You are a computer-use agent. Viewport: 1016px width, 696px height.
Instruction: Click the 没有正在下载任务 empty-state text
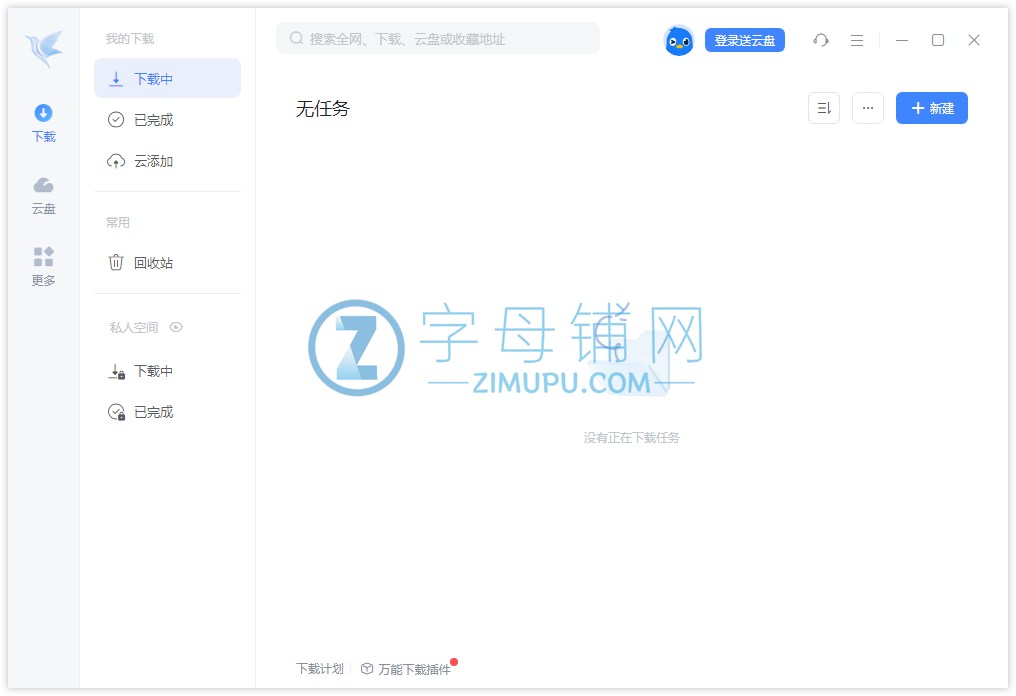pos(632,438)
